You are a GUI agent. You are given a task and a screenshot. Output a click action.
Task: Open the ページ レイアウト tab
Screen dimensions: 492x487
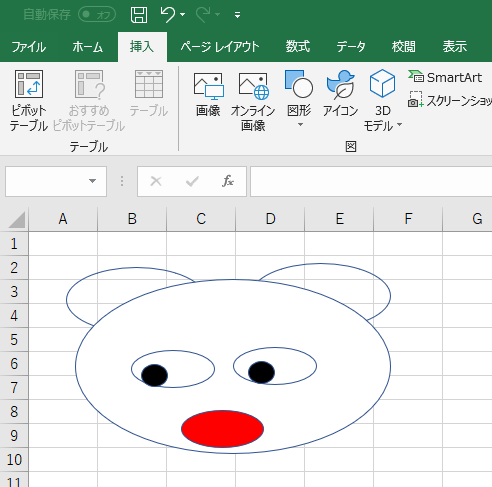coord(220,47)
